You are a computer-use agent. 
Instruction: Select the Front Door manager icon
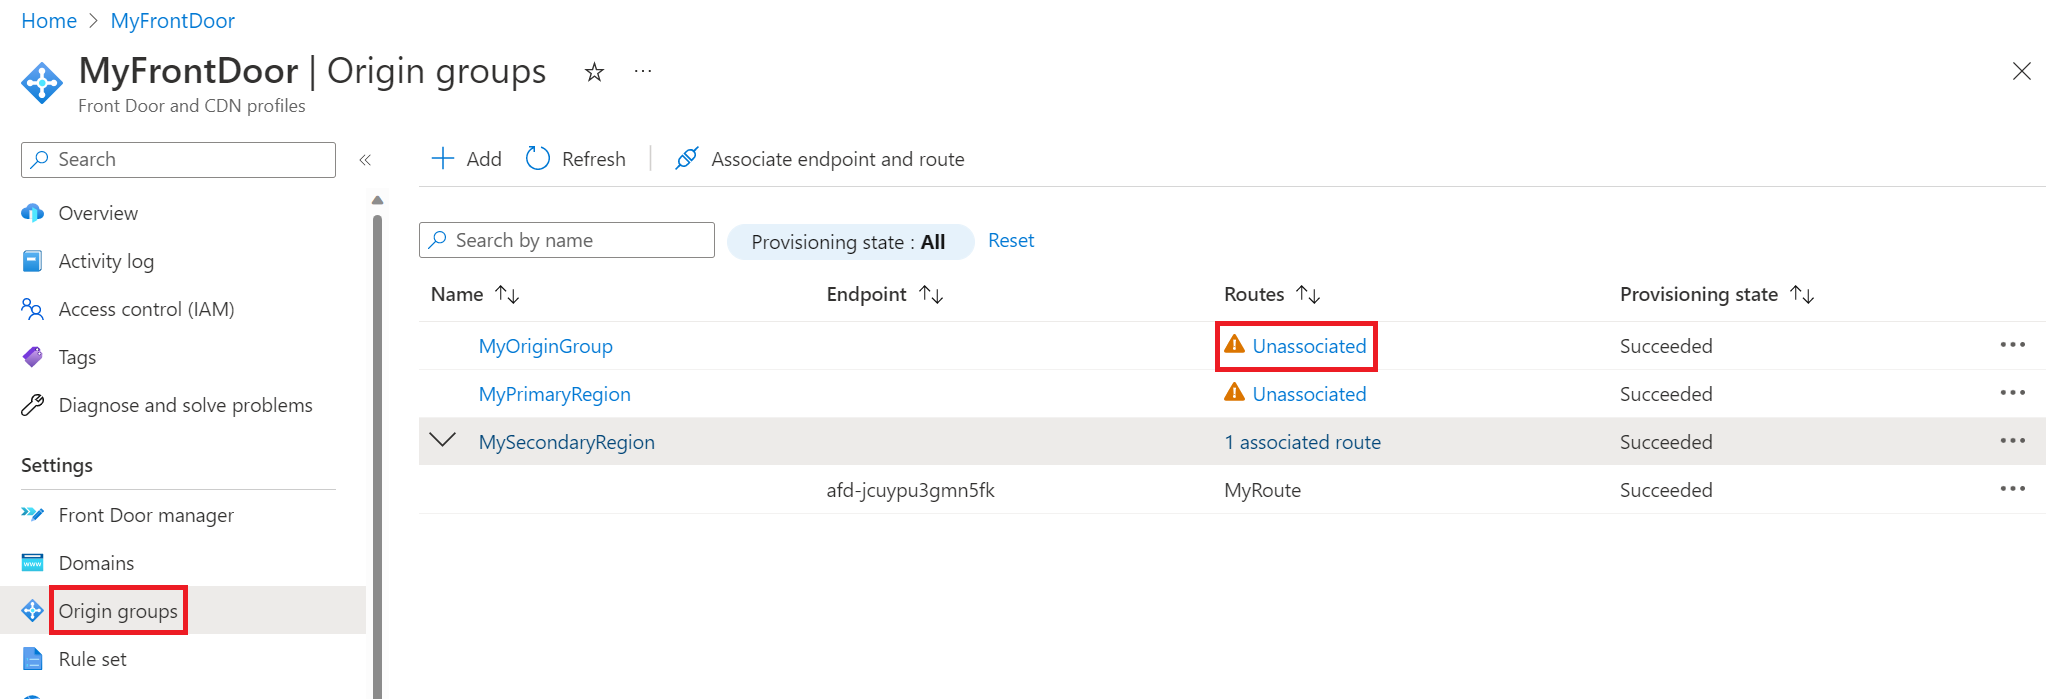(32, 514)
